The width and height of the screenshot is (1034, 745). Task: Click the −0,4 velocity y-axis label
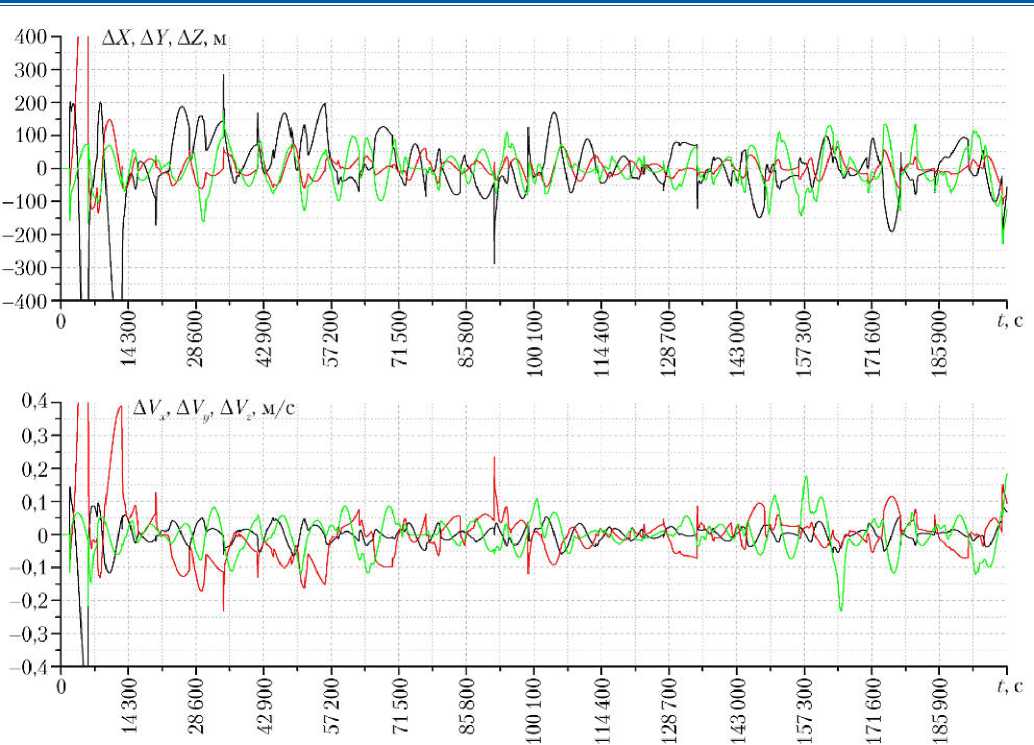[x=28, y=667]
